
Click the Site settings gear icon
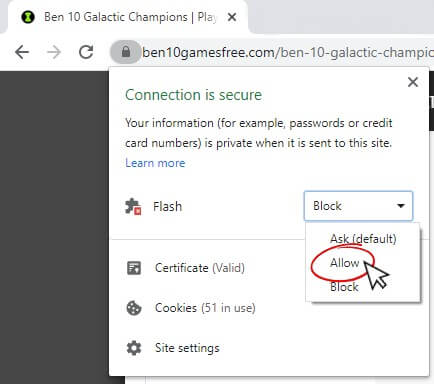pos(134,348)
